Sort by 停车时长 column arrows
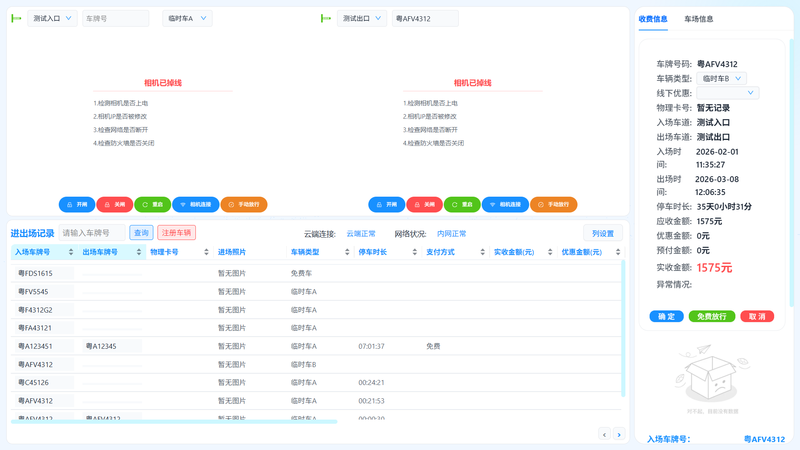 pyautogui.click(x=415, y=252)
